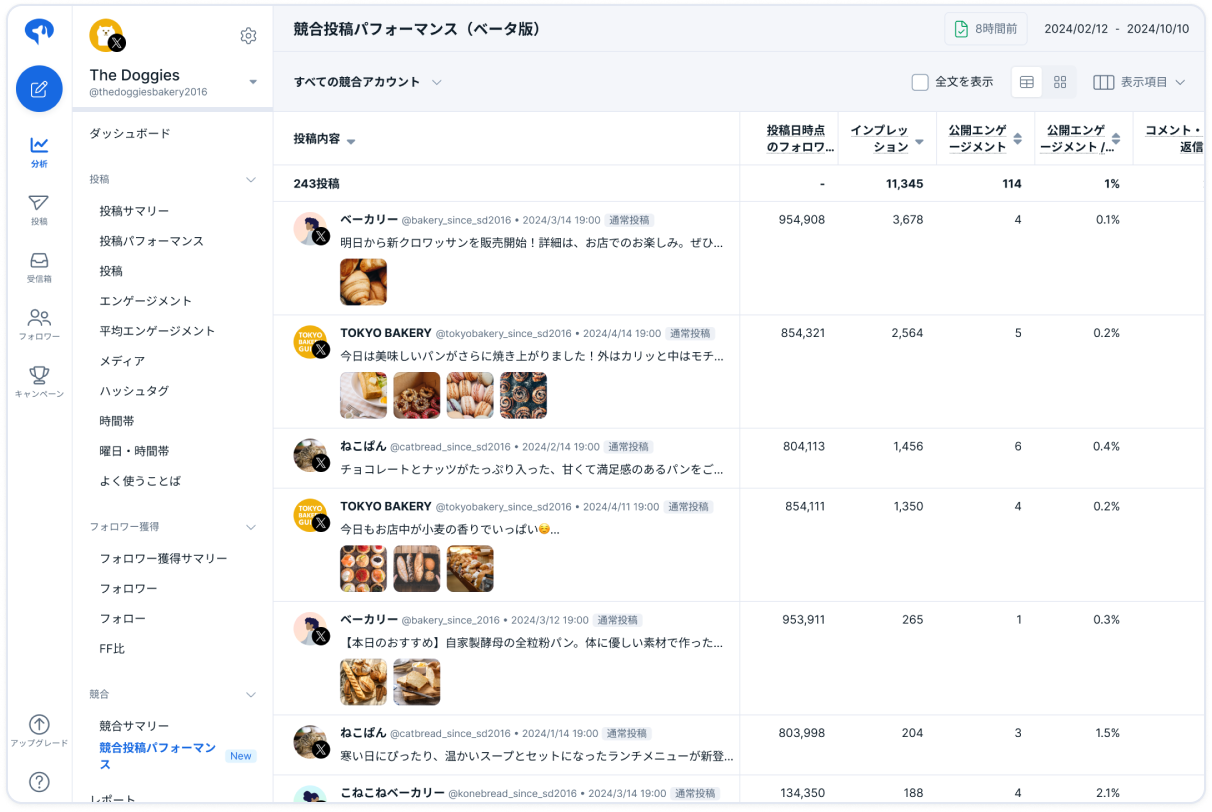Open account settings gear icon
The image size is (1212, 812).
pyautogui.click(x=248, y=36)
